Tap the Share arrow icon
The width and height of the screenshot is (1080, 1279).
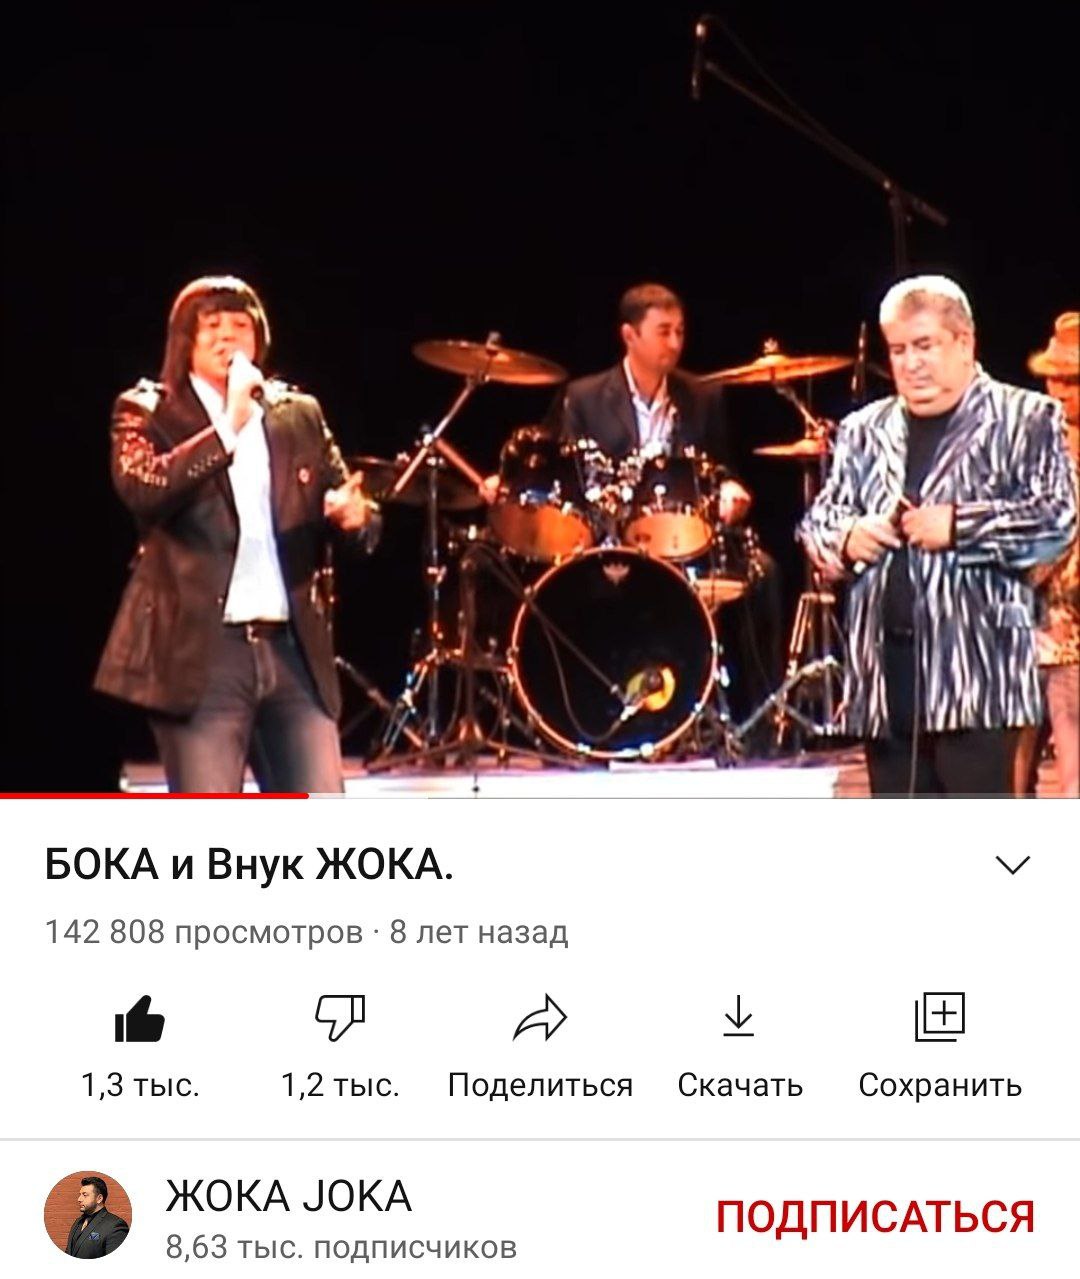point(540,1019)
